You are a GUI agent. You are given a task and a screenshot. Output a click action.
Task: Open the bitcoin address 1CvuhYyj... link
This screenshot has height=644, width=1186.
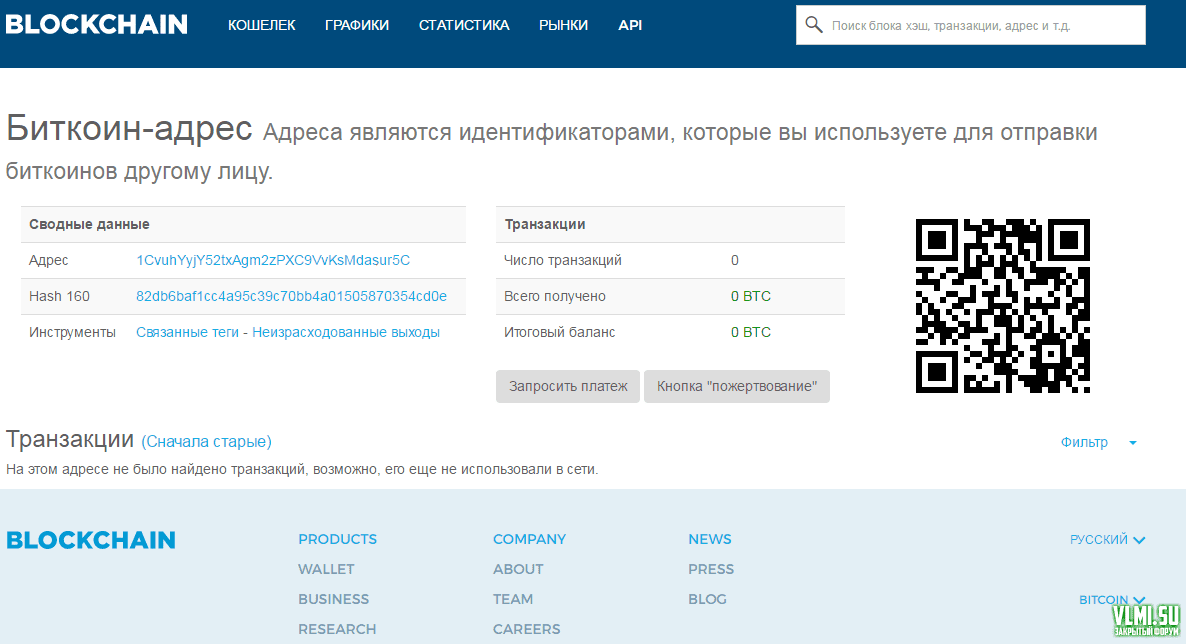tap(273, 260)
